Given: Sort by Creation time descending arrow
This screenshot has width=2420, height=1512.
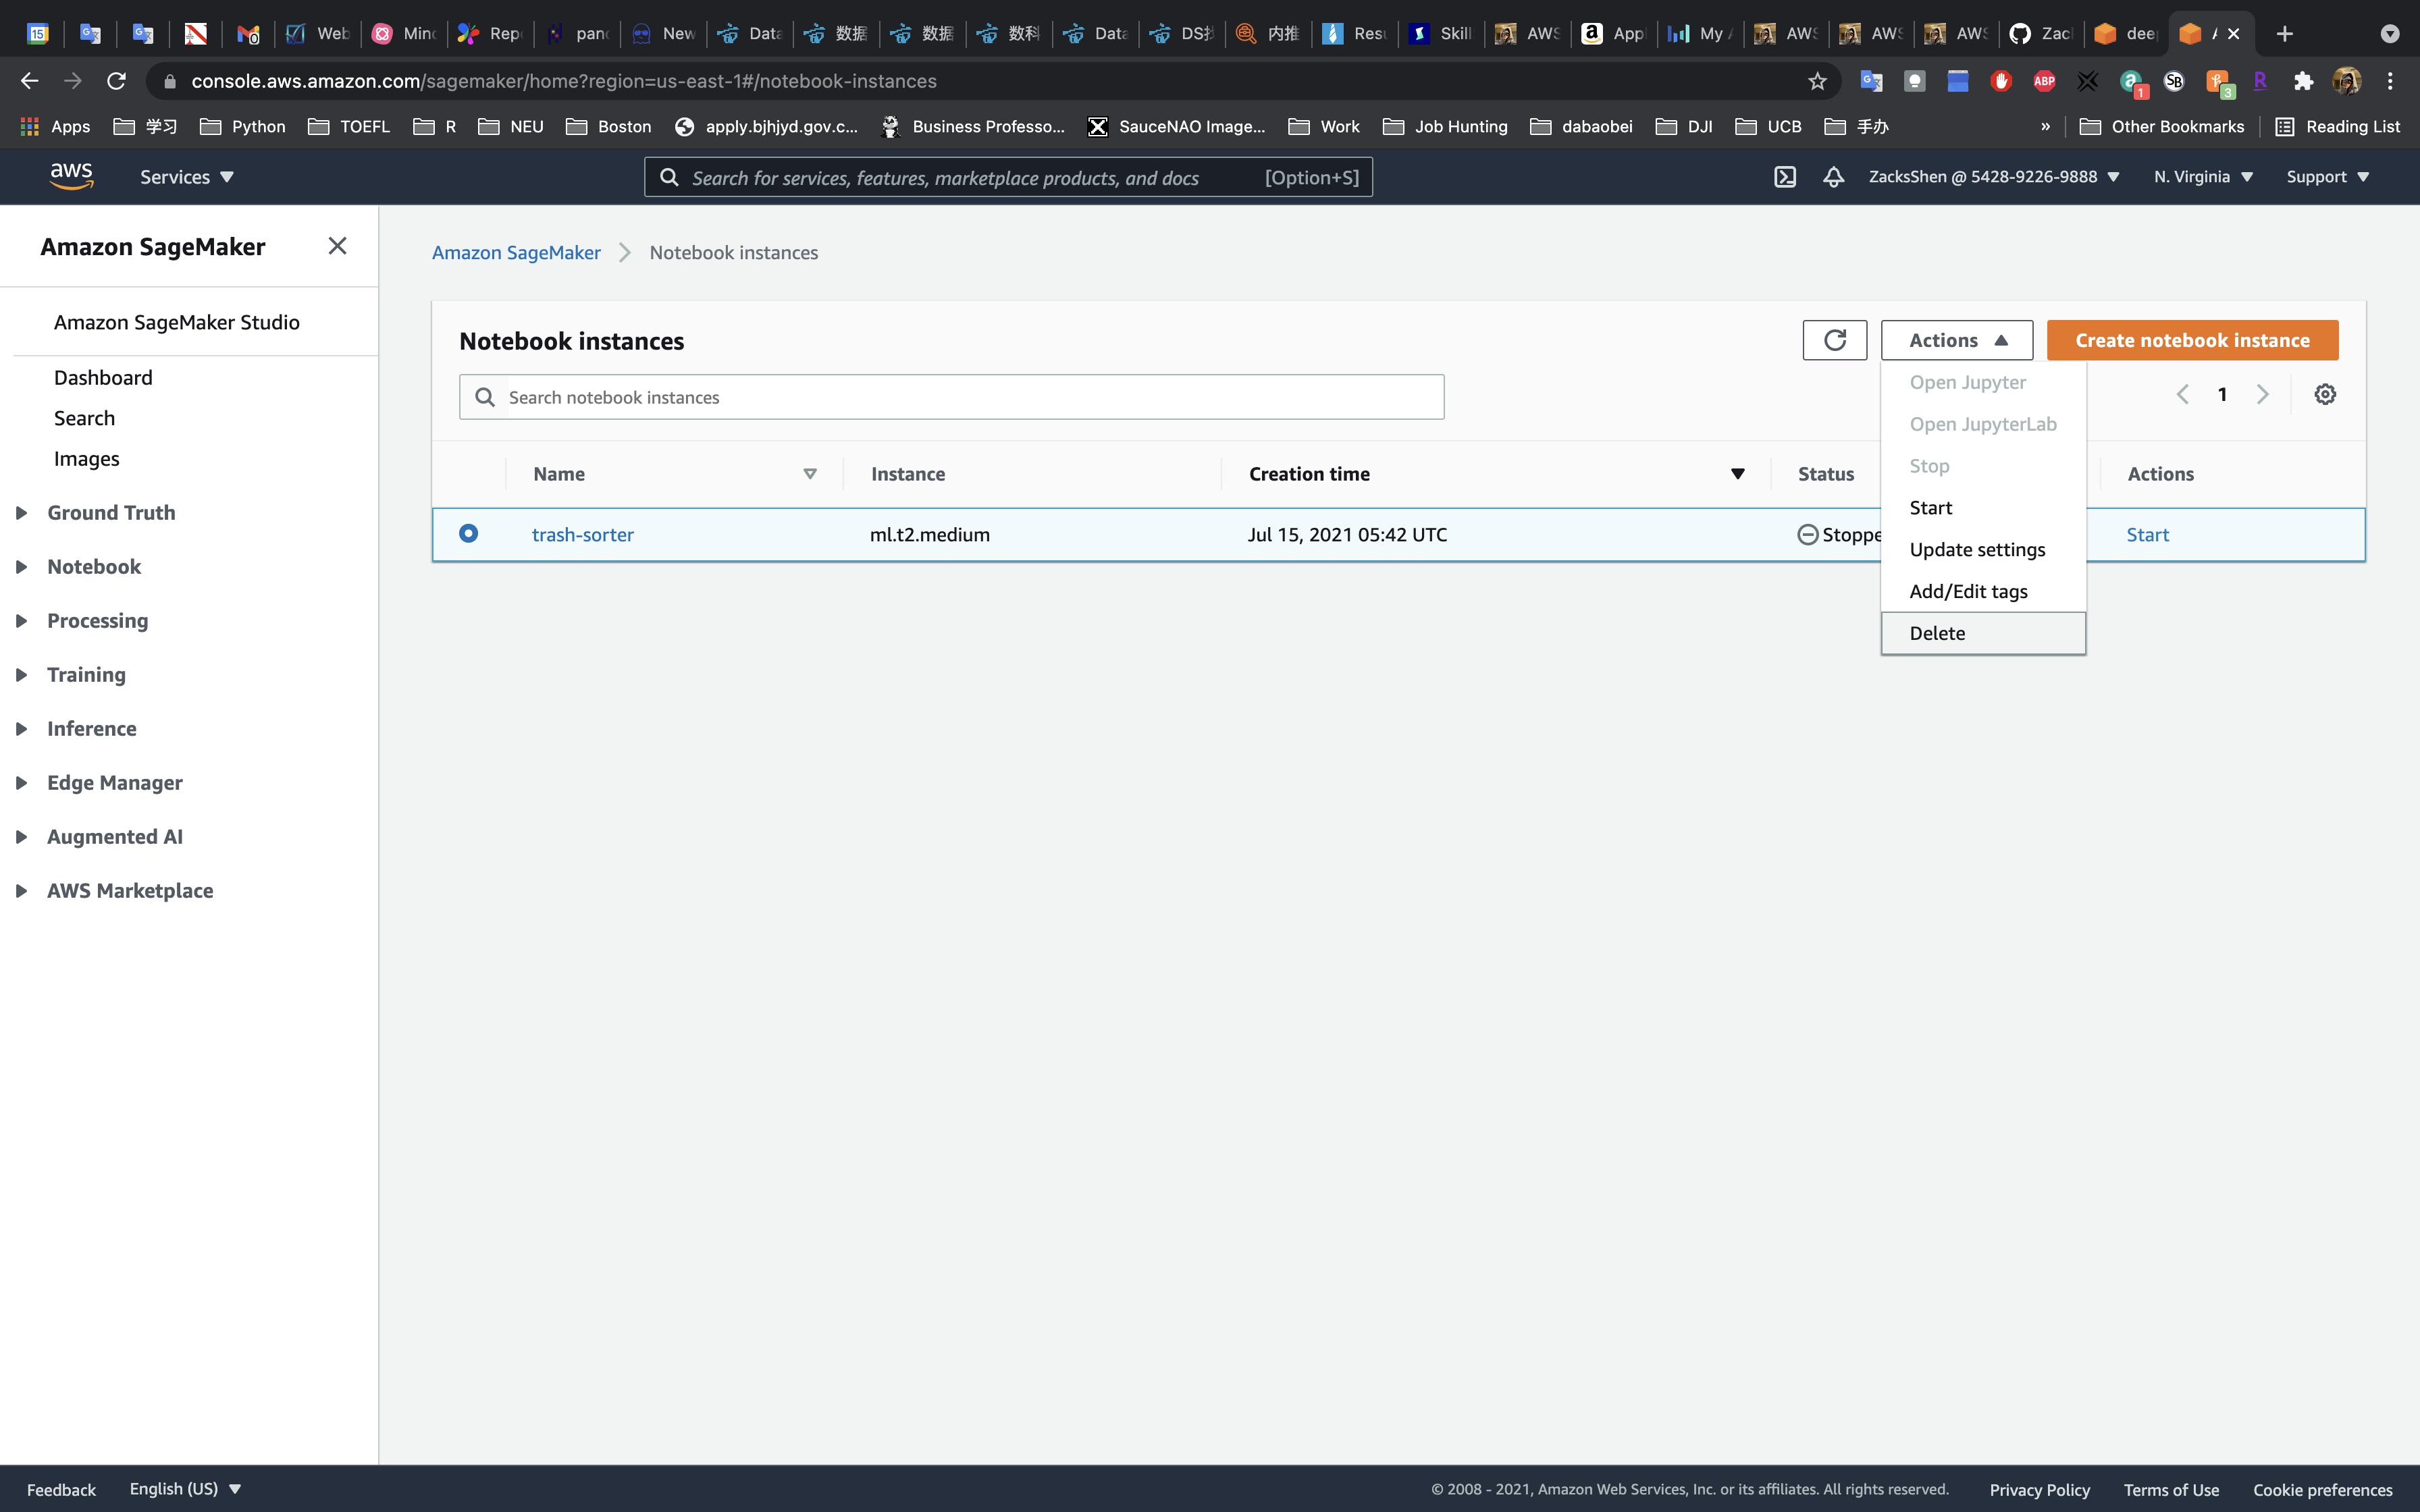Looking at the screenshot, I should 1737,474.
